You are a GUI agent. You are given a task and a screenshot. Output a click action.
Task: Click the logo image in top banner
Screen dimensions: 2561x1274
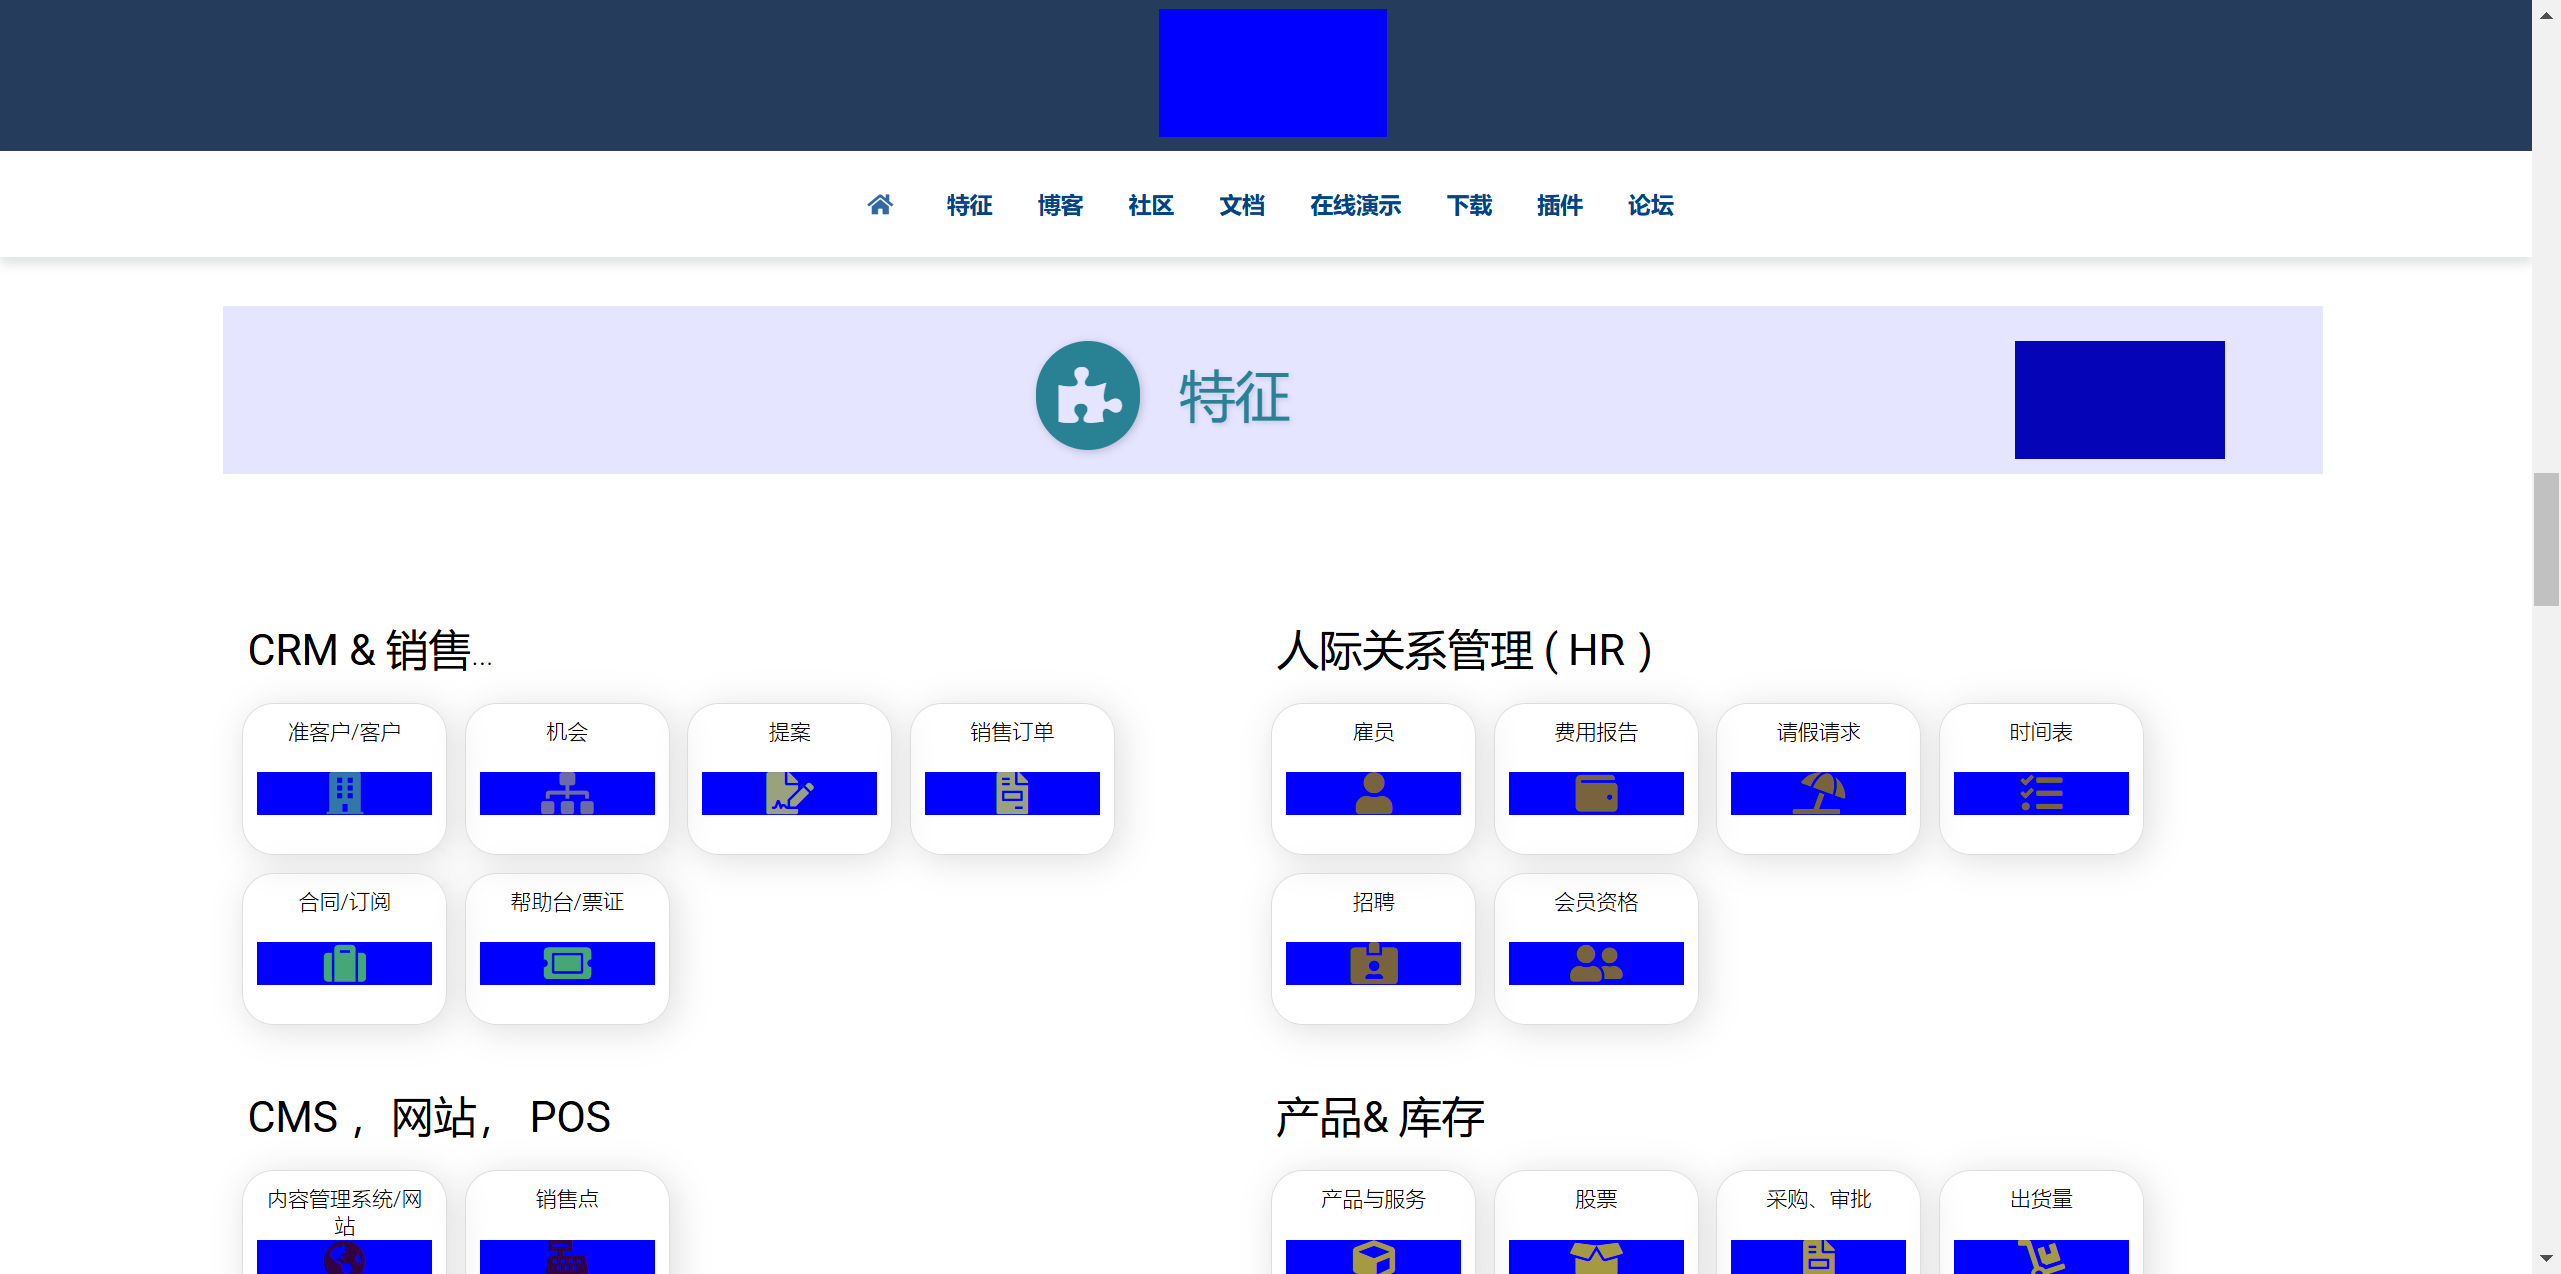1272,73
